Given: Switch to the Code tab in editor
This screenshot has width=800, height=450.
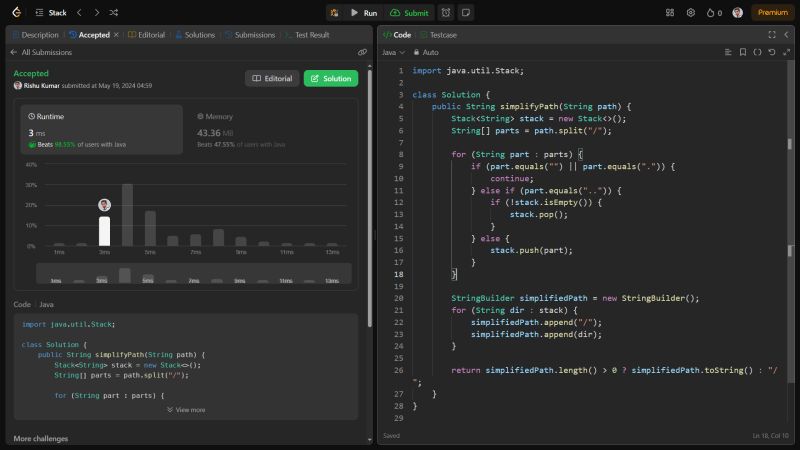Looking at the screenshot, I should 397,35.
